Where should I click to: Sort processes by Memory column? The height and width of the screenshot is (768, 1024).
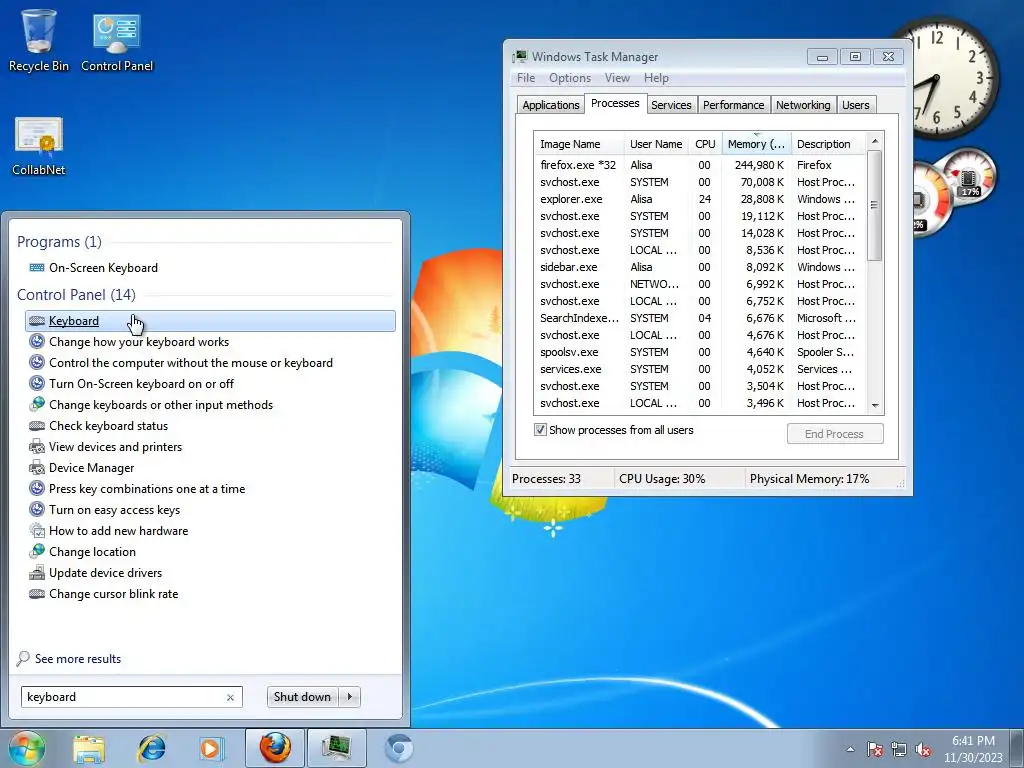[756, 144]
